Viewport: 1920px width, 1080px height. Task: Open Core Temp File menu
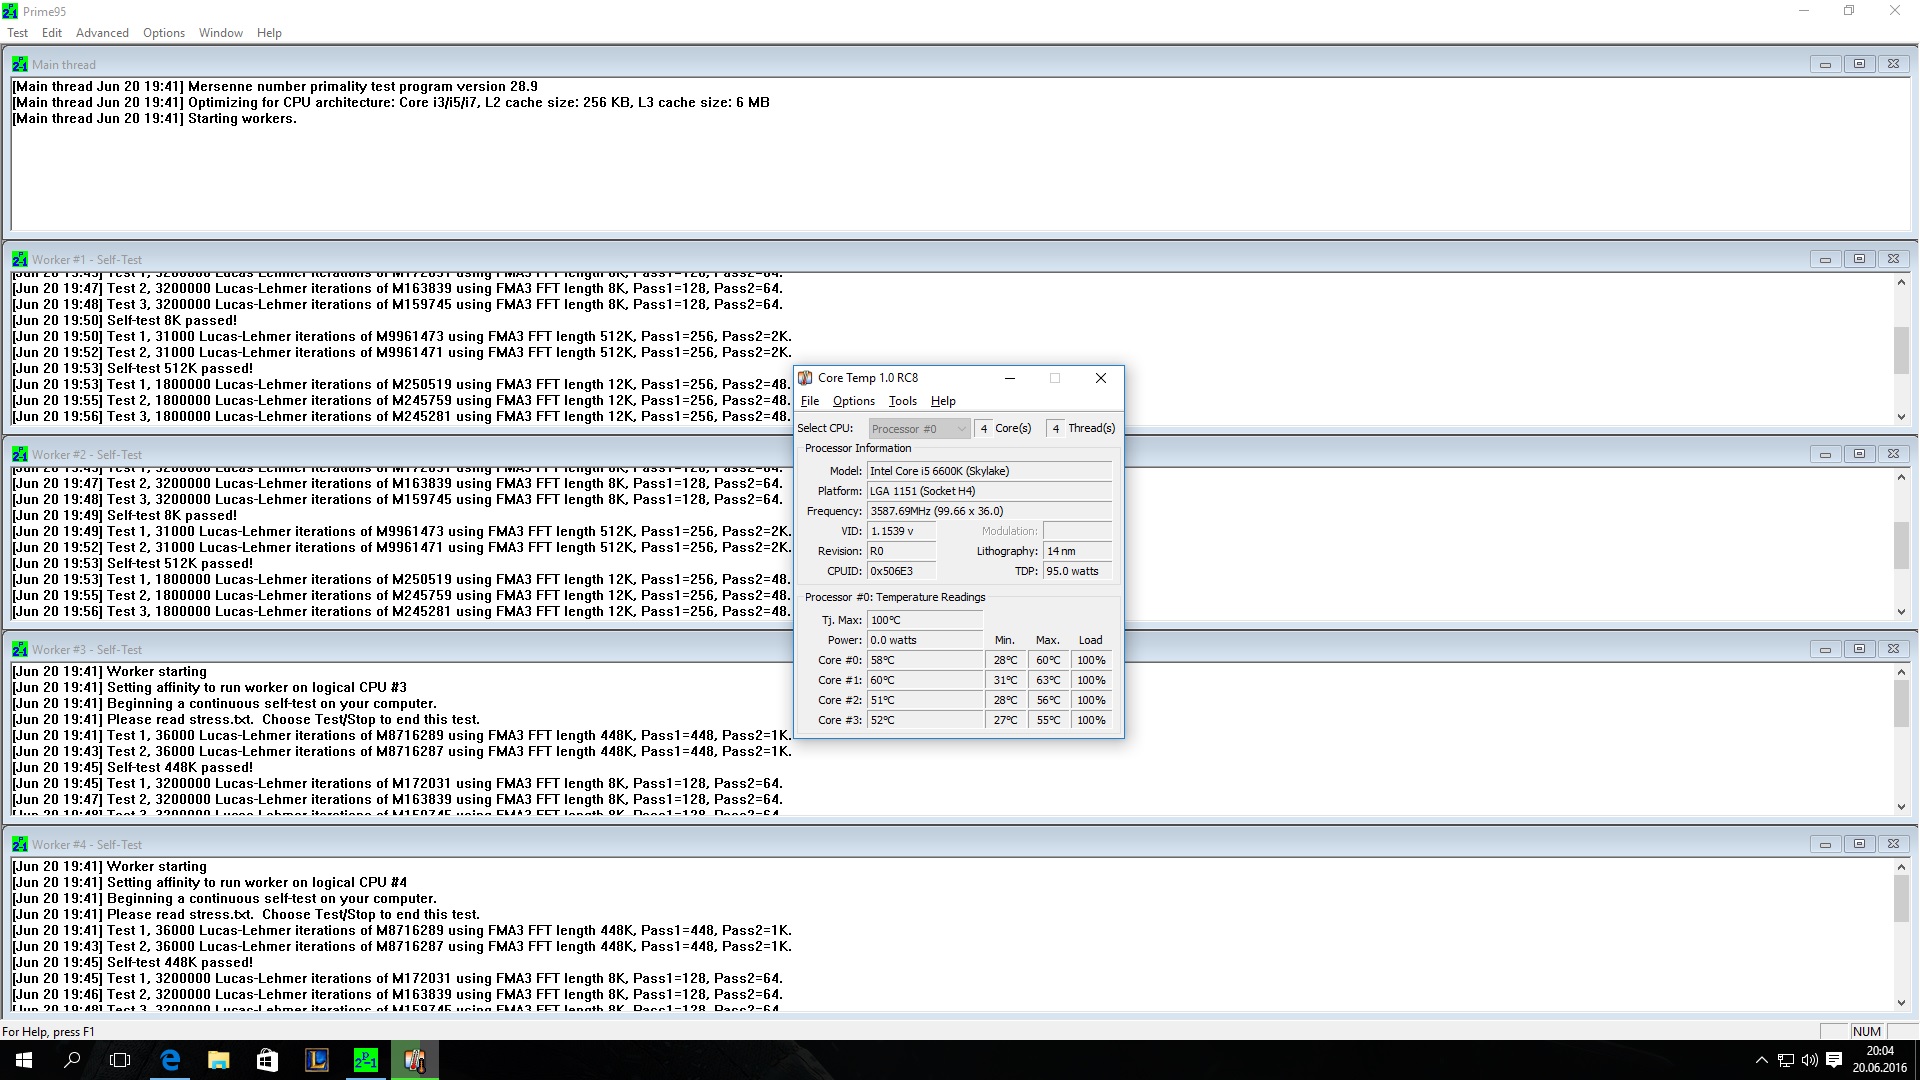[810, 401]
